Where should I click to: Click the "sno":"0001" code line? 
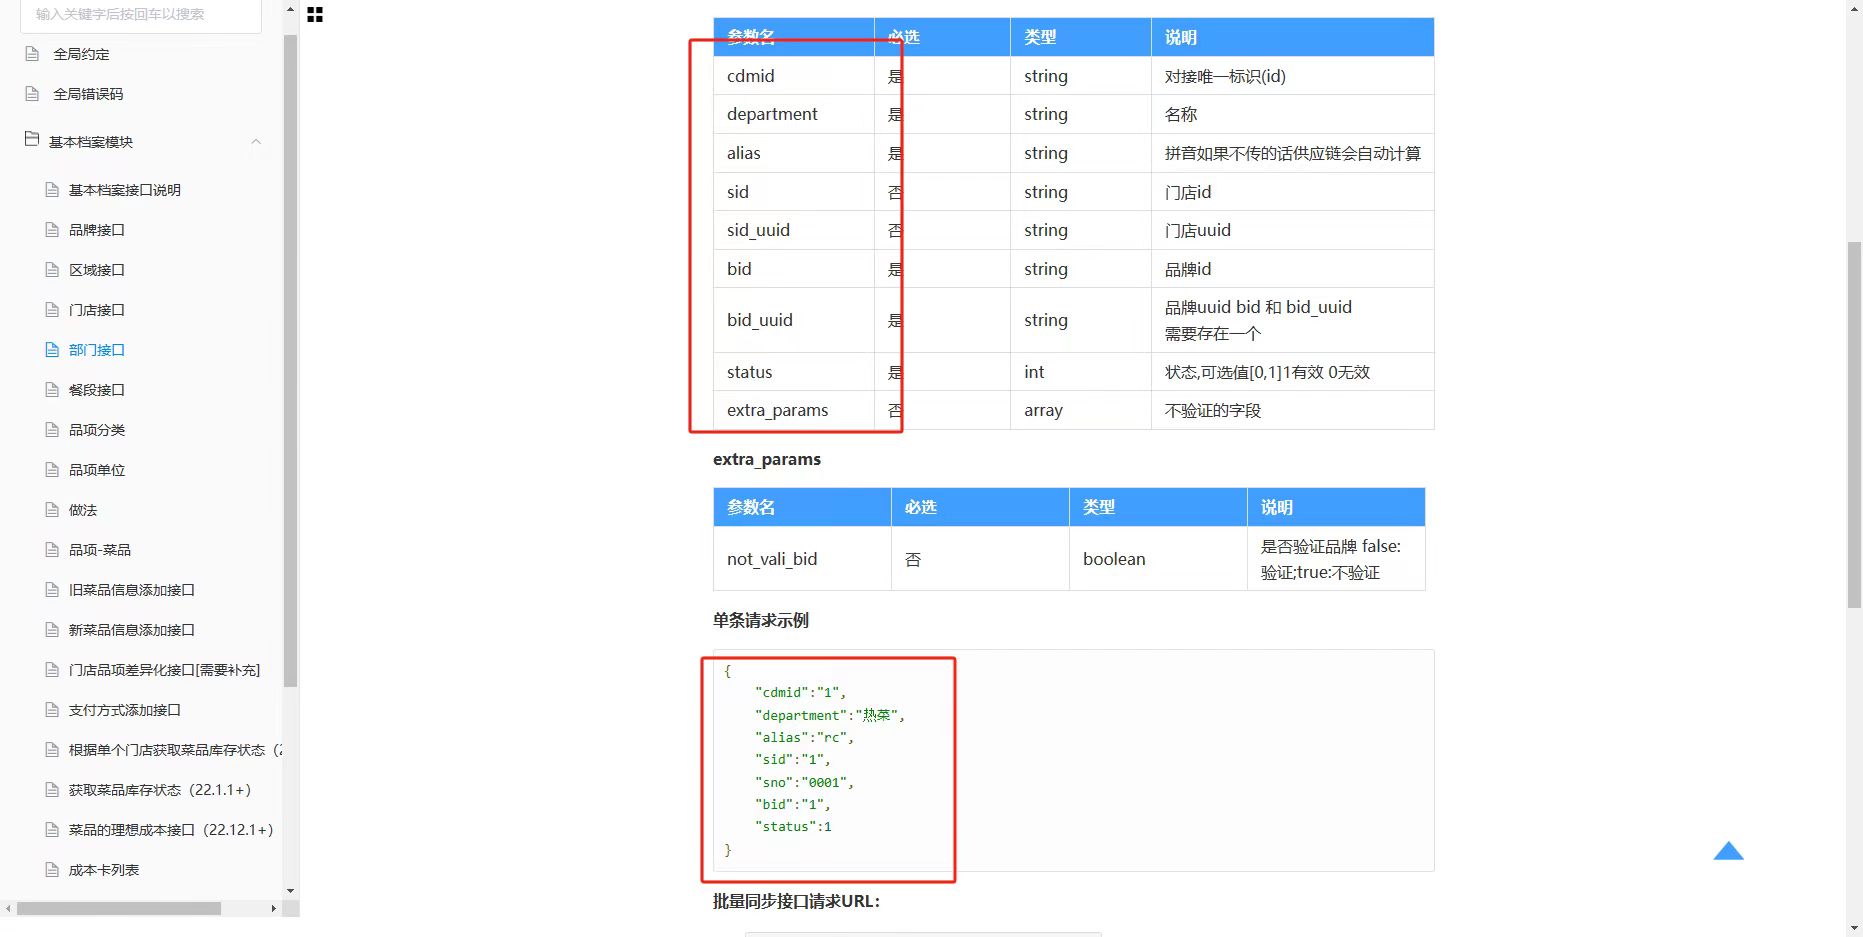coord(804,782)
